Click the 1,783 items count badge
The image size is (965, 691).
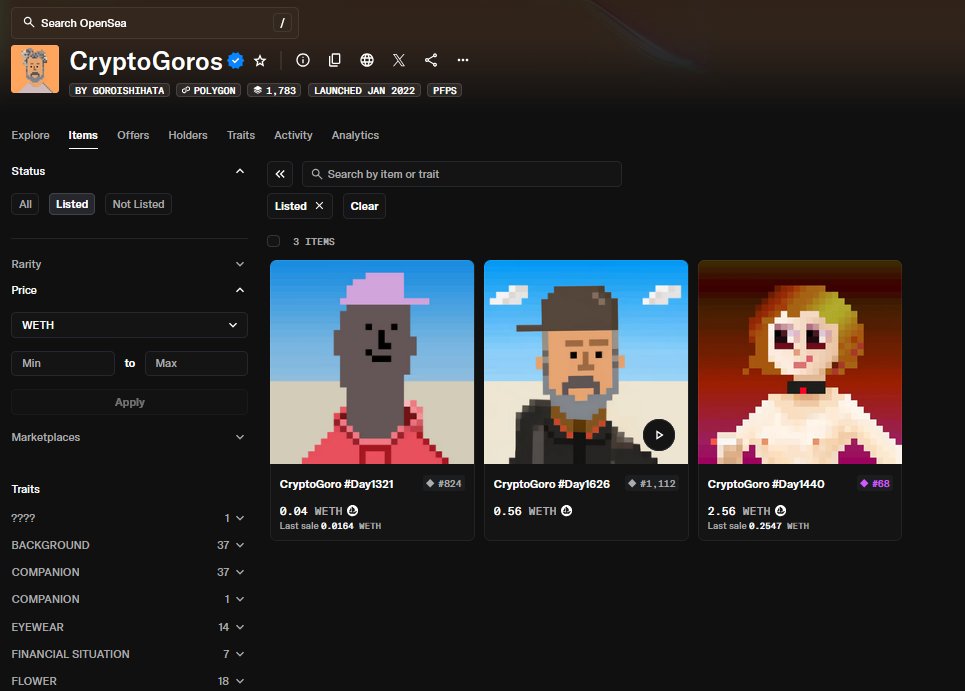275,90
